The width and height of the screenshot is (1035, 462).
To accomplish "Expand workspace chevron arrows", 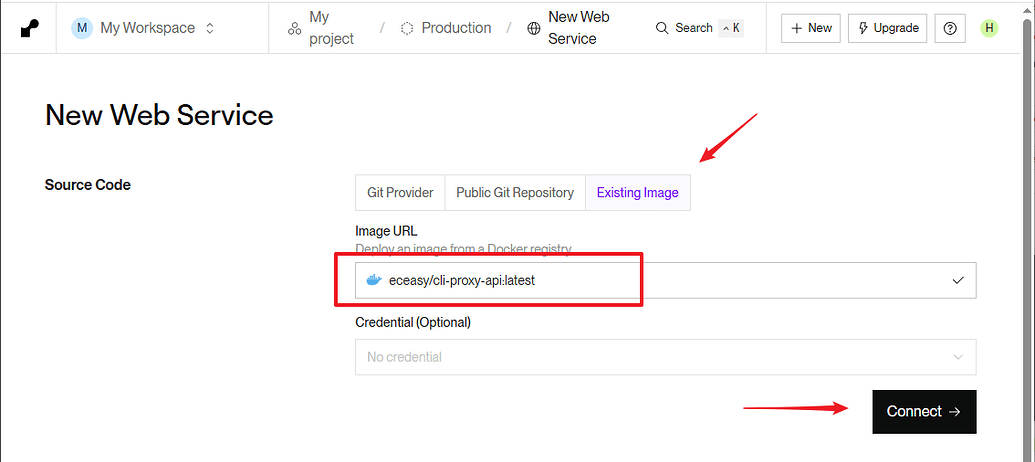I will click(x=210, y=28).
